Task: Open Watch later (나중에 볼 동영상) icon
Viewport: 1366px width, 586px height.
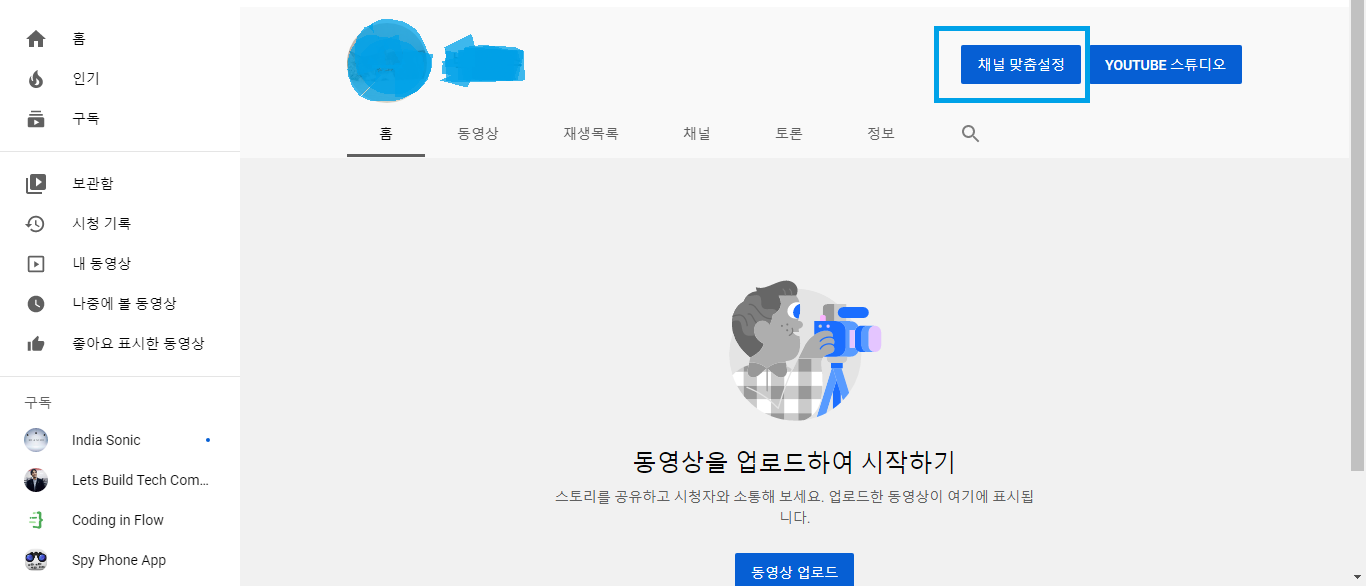Action: (x=36, y=304)
